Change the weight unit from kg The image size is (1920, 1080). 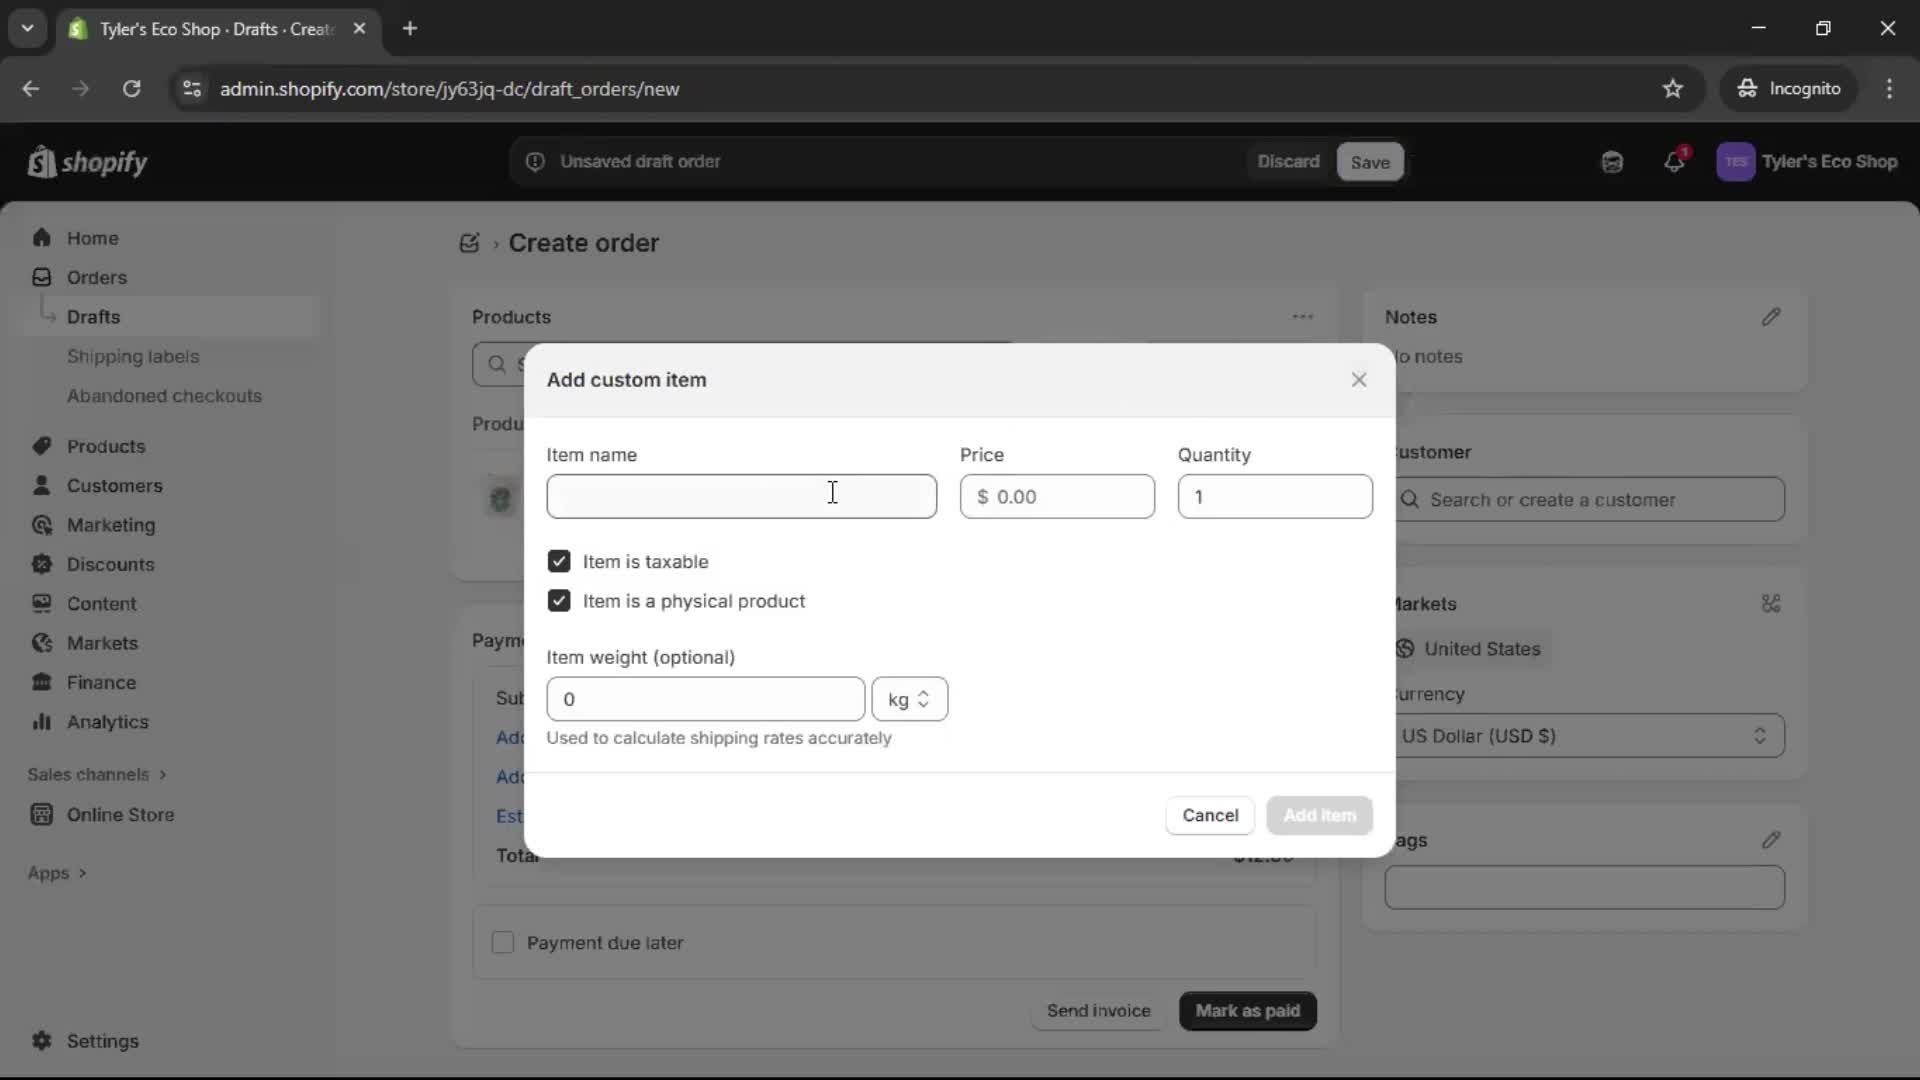(910, 699)
